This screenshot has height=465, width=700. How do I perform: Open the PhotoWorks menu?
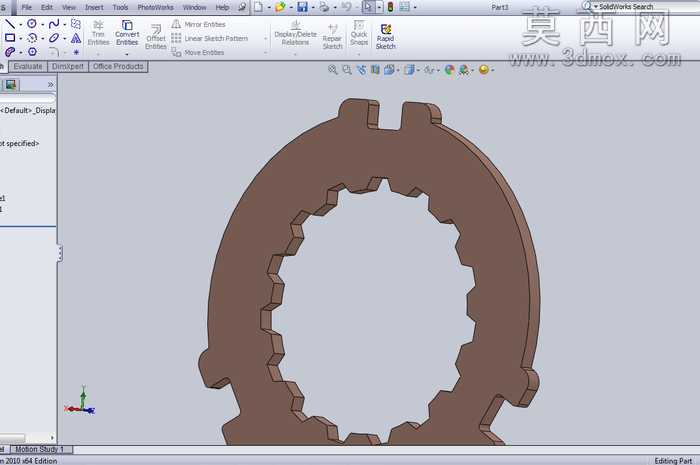pos(155,7)
